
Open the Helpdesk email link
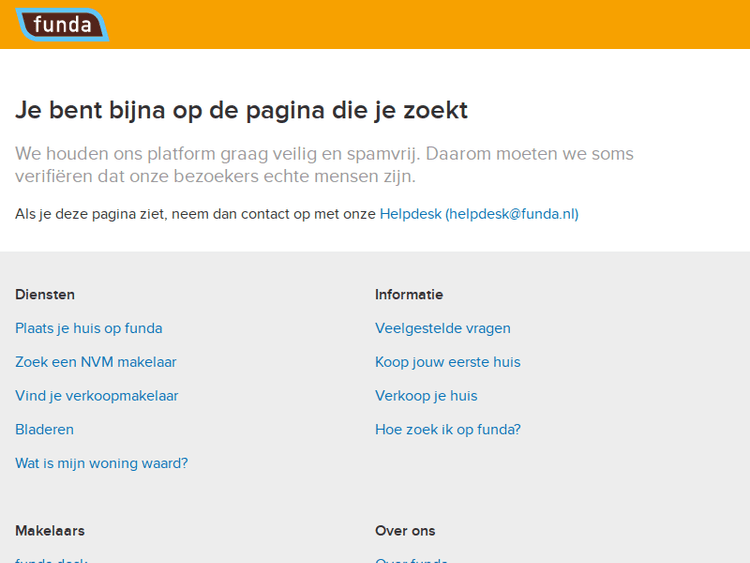(x=478, y=214)
